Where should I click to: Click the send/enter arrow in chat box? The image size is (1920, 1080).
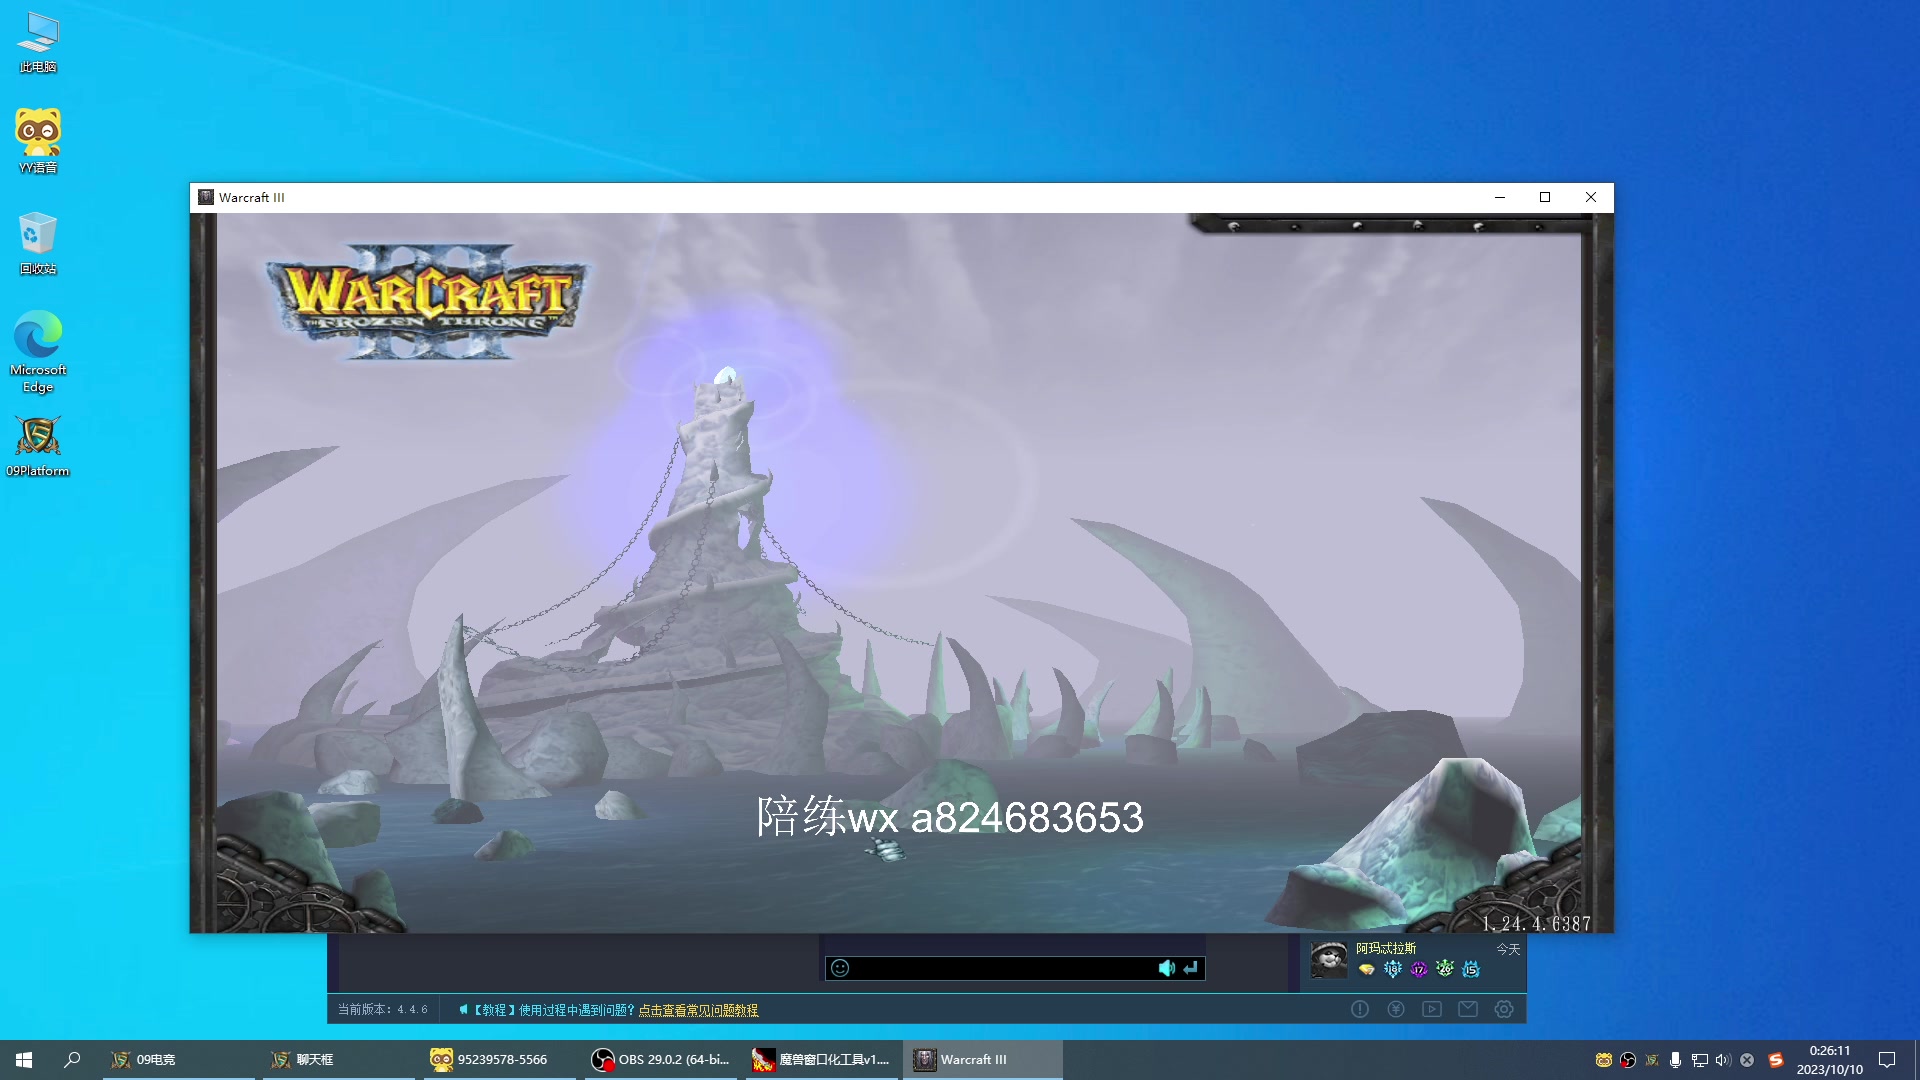(1190, 968)
